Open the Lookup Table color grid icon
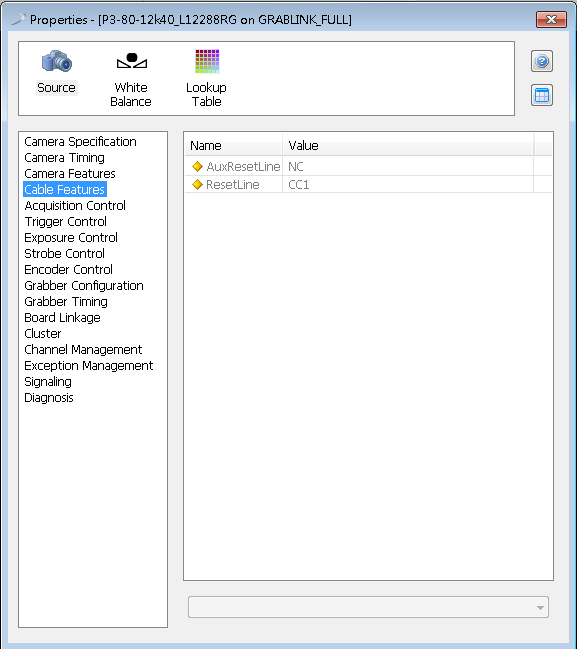 207,61
